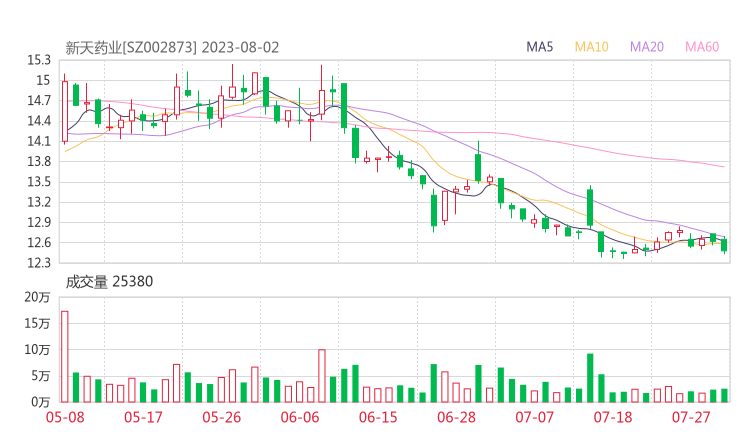This screenshot has width=740, height=440.
Task: Click the 5万 volume axis label
Action: (41, 376)
